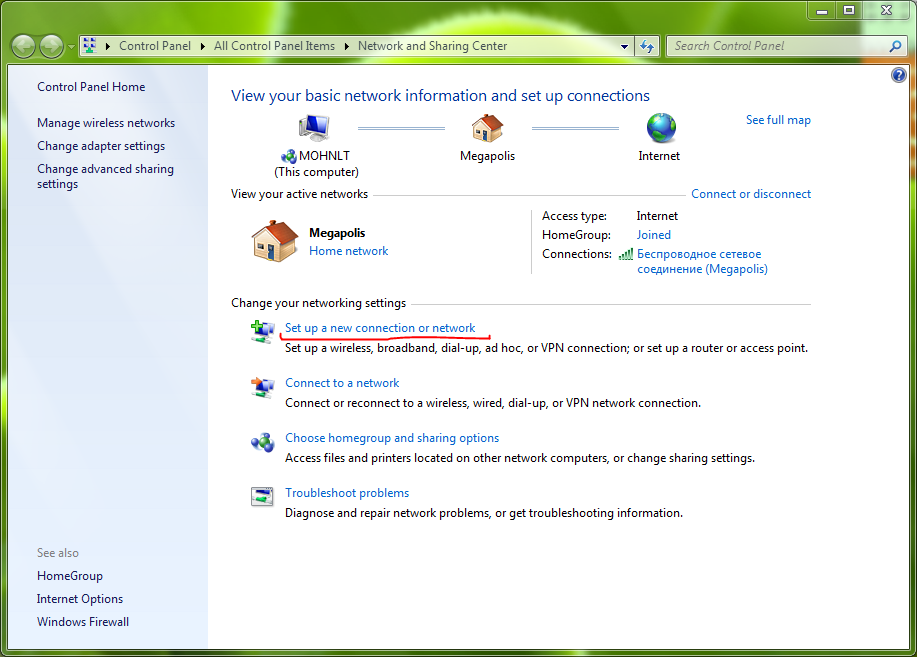Open the Help question mark button
The image size is (917, 657).
(x=897, y=76)
